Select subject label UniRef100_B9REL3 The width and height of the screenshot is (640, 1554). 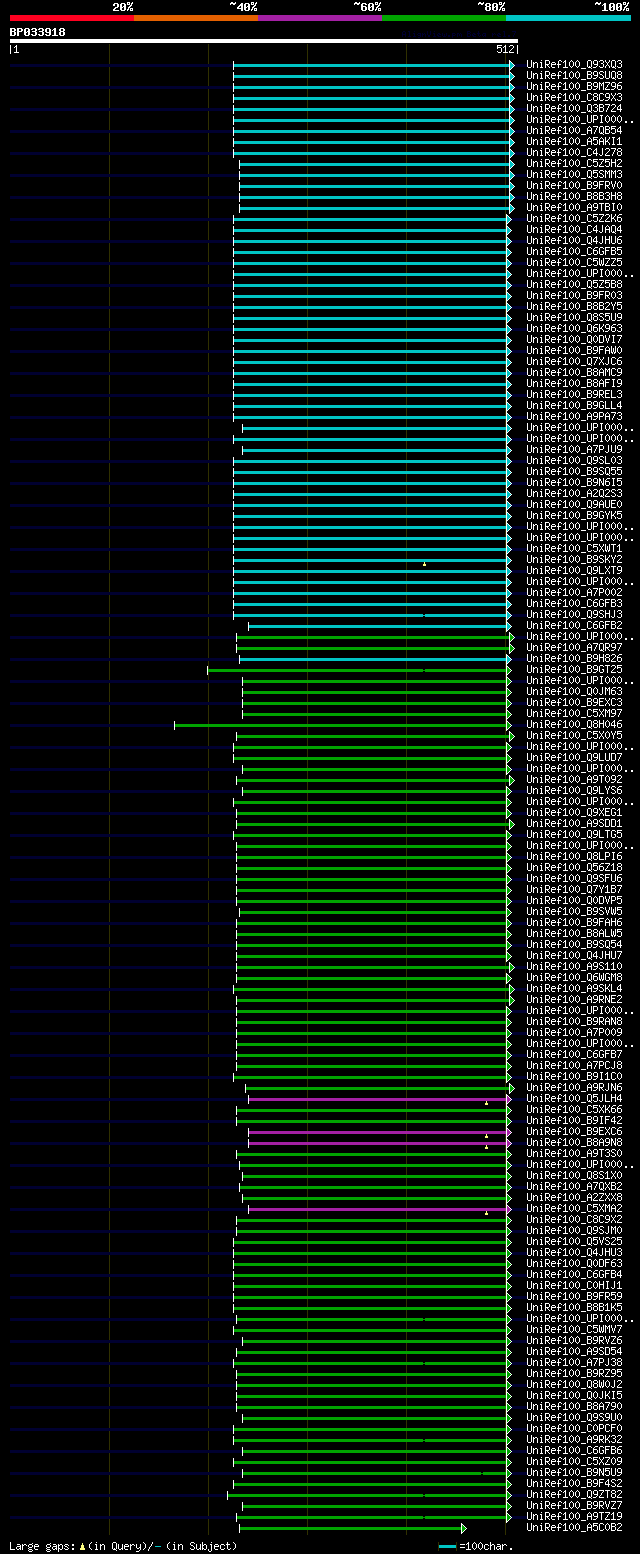tap(574, 394)
